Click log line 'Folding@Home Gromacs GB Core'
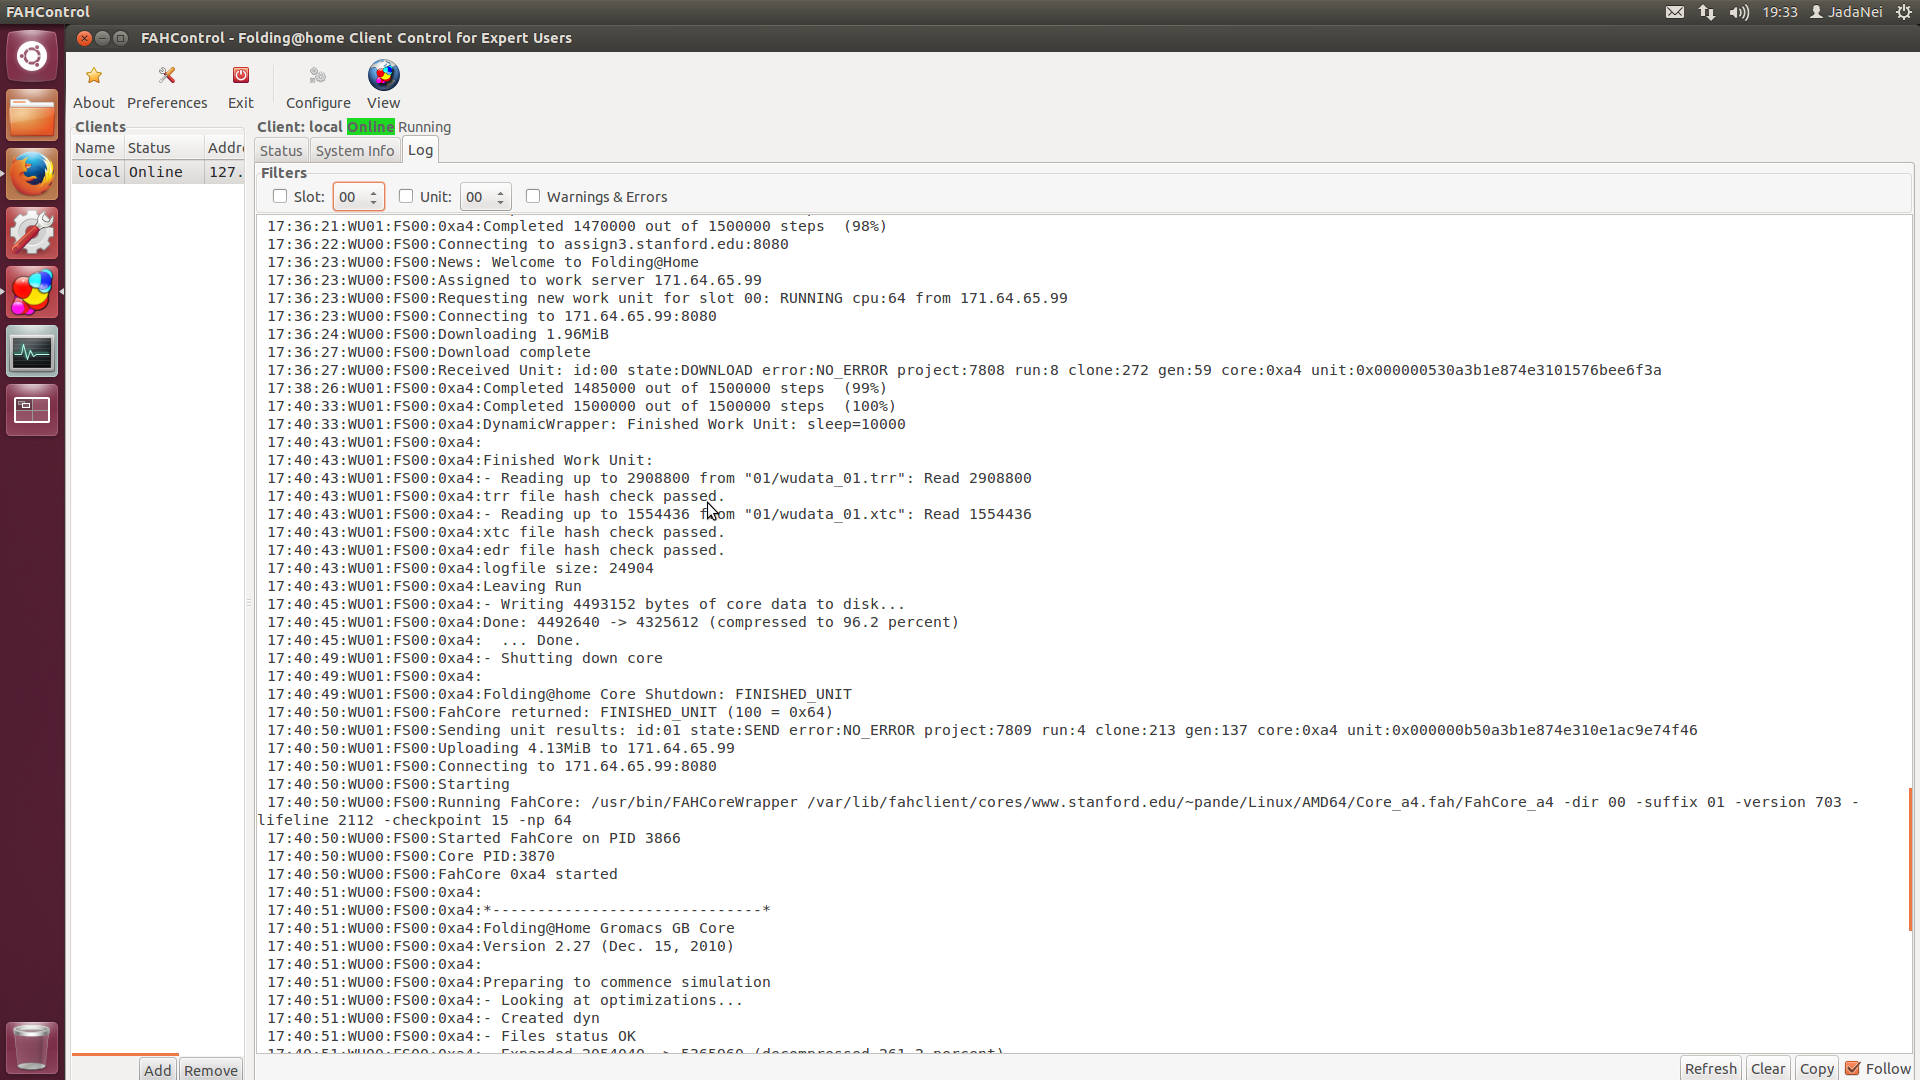This screenshot has height=1080, width=1920. (501, 928)
